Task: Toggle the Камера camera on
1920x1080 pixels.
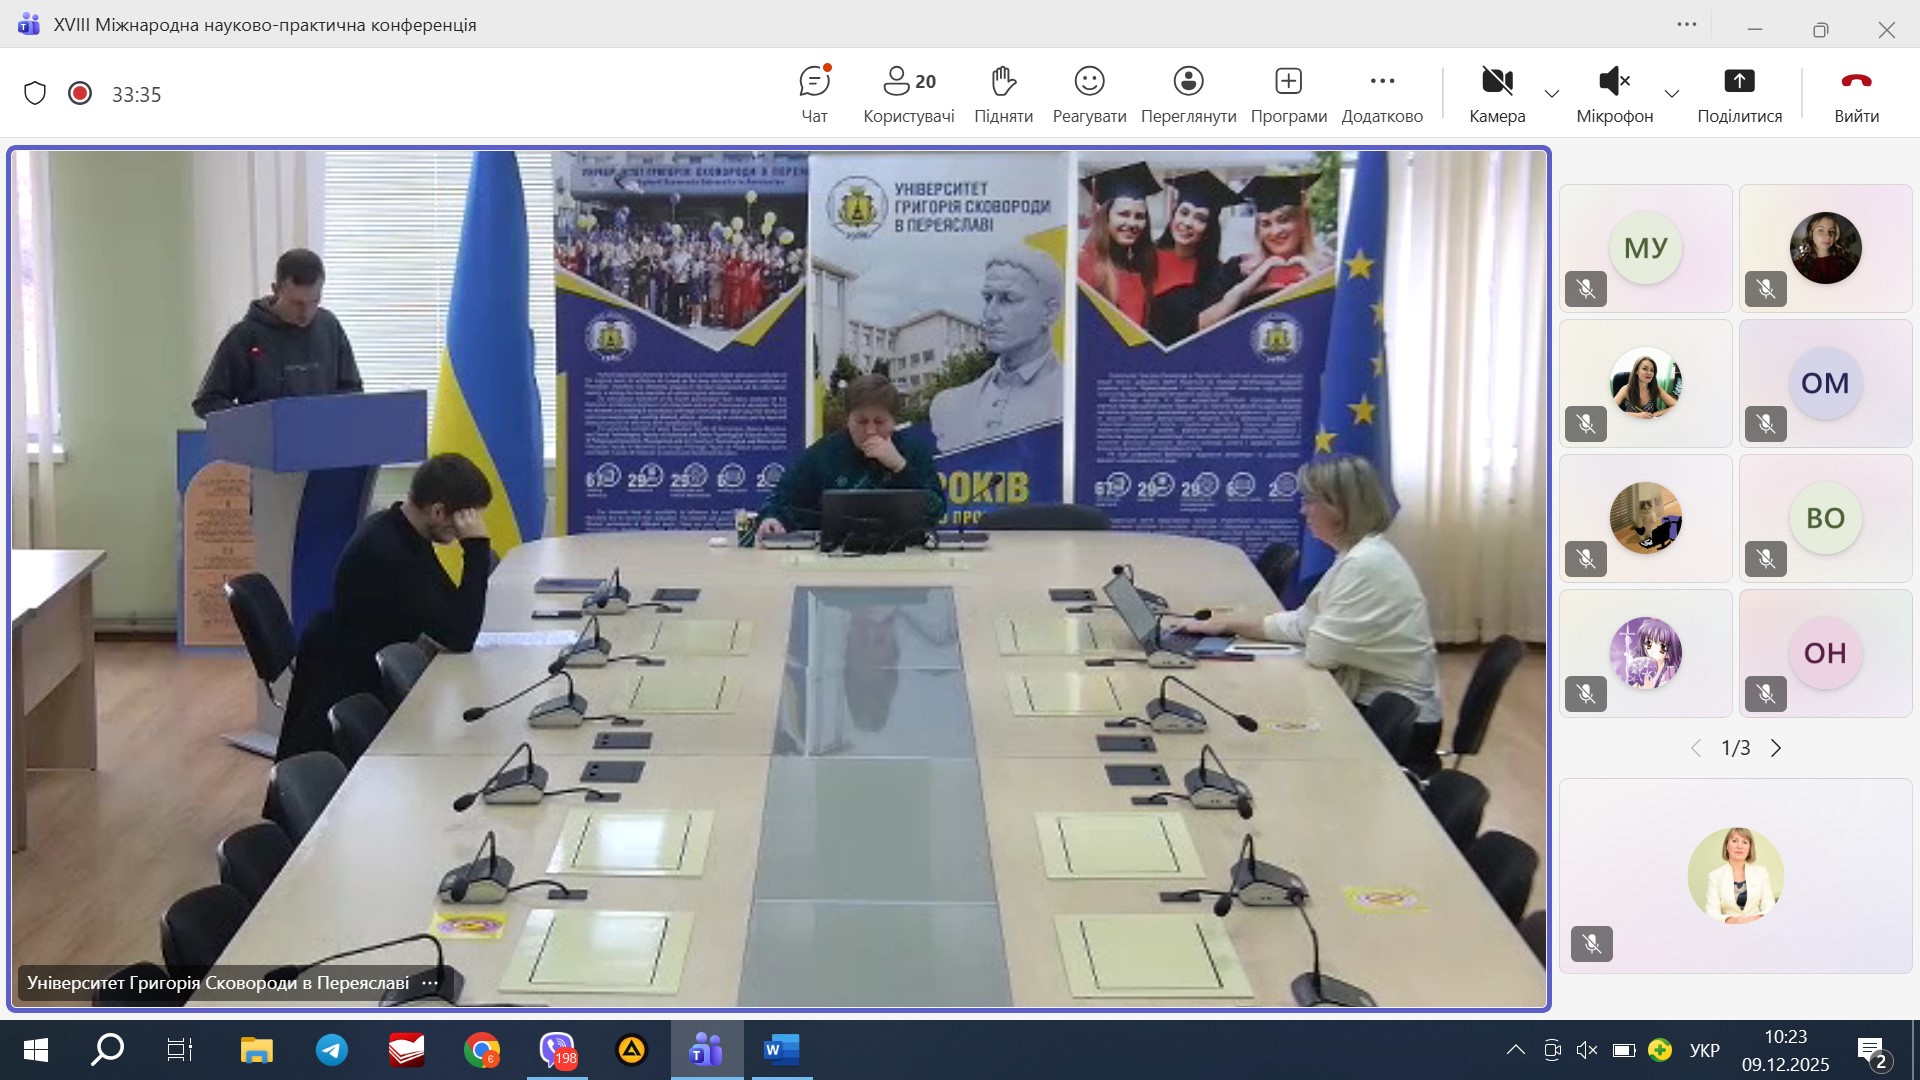Action: pyautogui.click(x=1497, y=94)
